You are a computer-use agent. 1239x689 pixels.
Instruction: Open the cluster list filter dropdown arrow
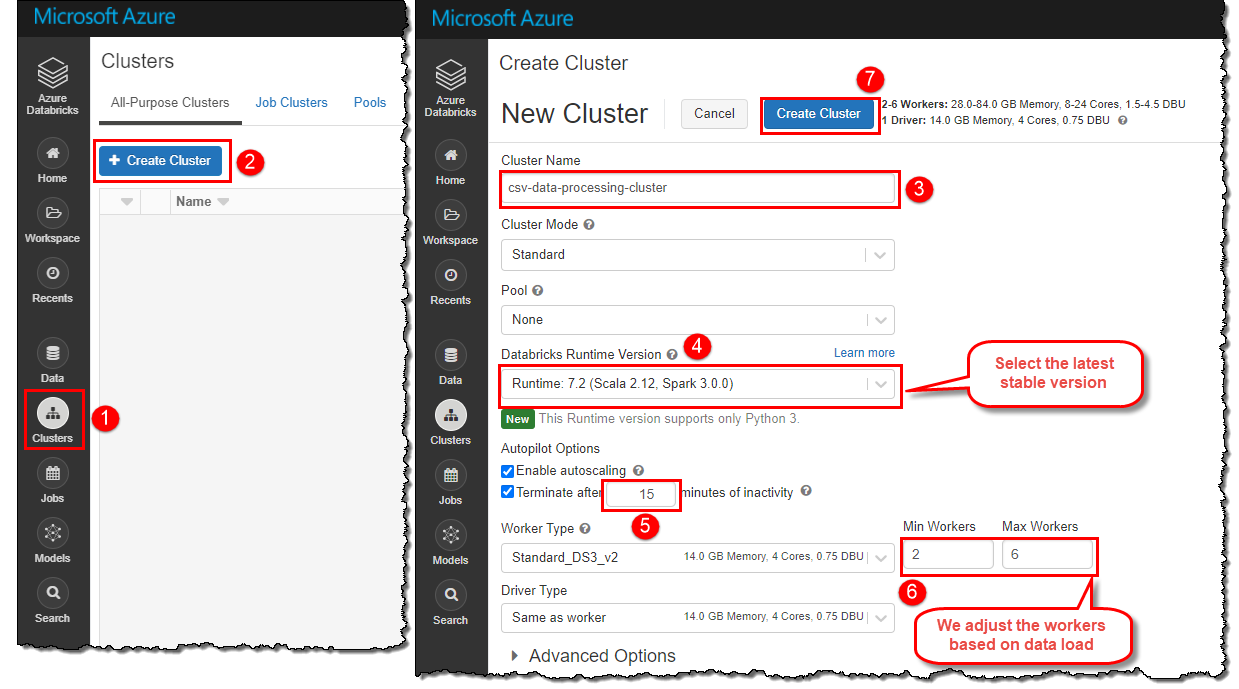pyautogui.click(x=127, y=202)
